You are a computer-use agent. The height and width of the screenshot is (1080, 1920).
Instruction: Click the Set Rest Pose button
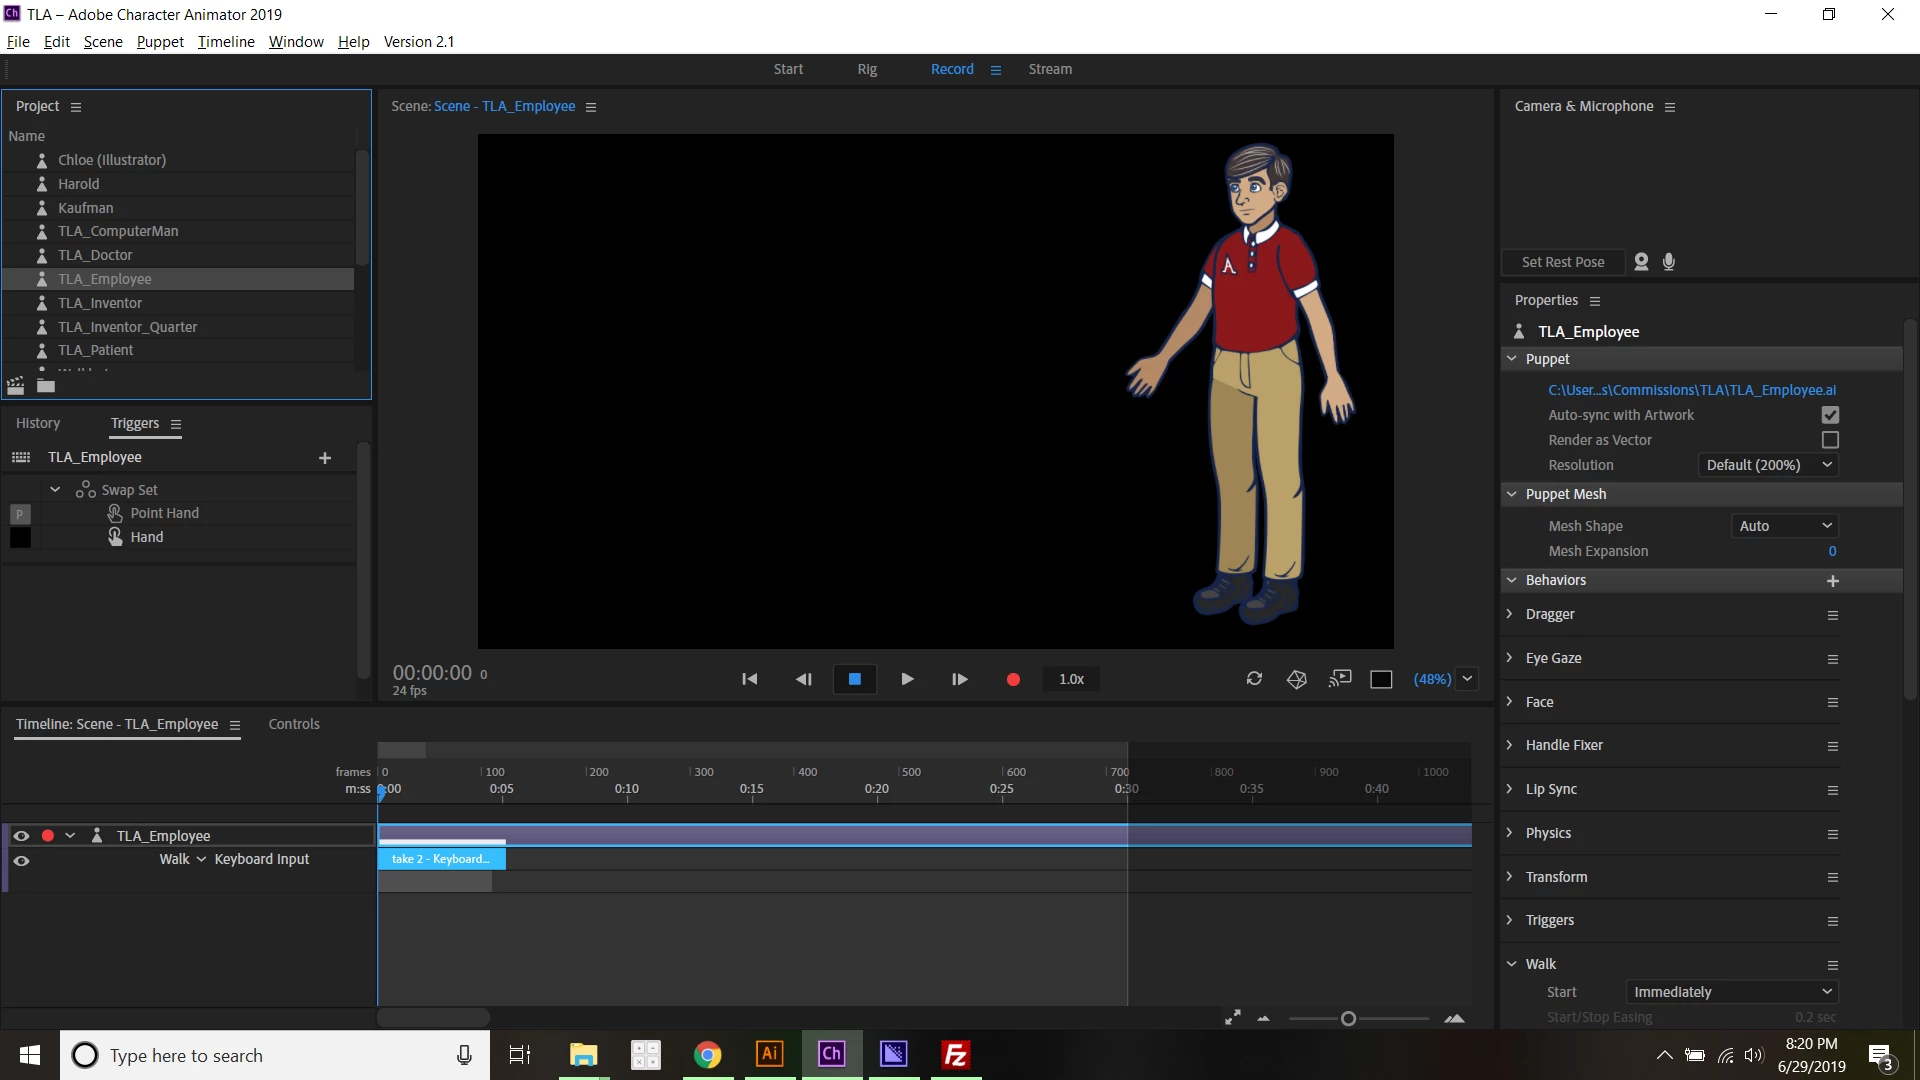coord(1562,262)
